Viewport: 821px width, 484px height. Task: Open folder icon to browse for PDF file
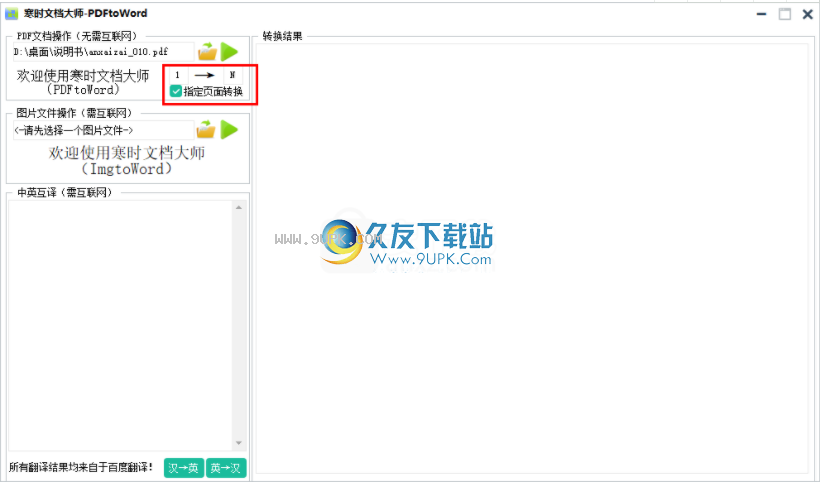207,51
